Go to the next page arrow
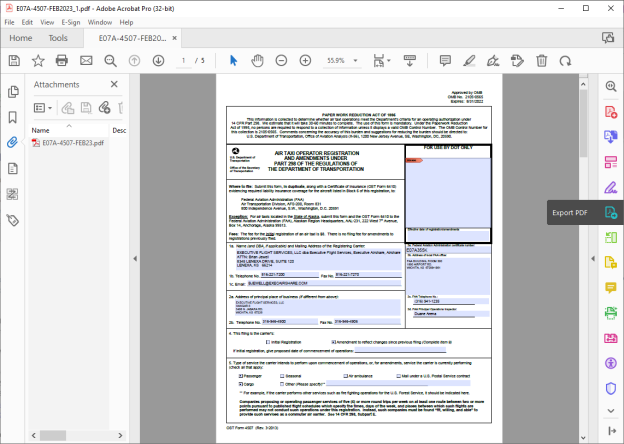 click(158, 60)
